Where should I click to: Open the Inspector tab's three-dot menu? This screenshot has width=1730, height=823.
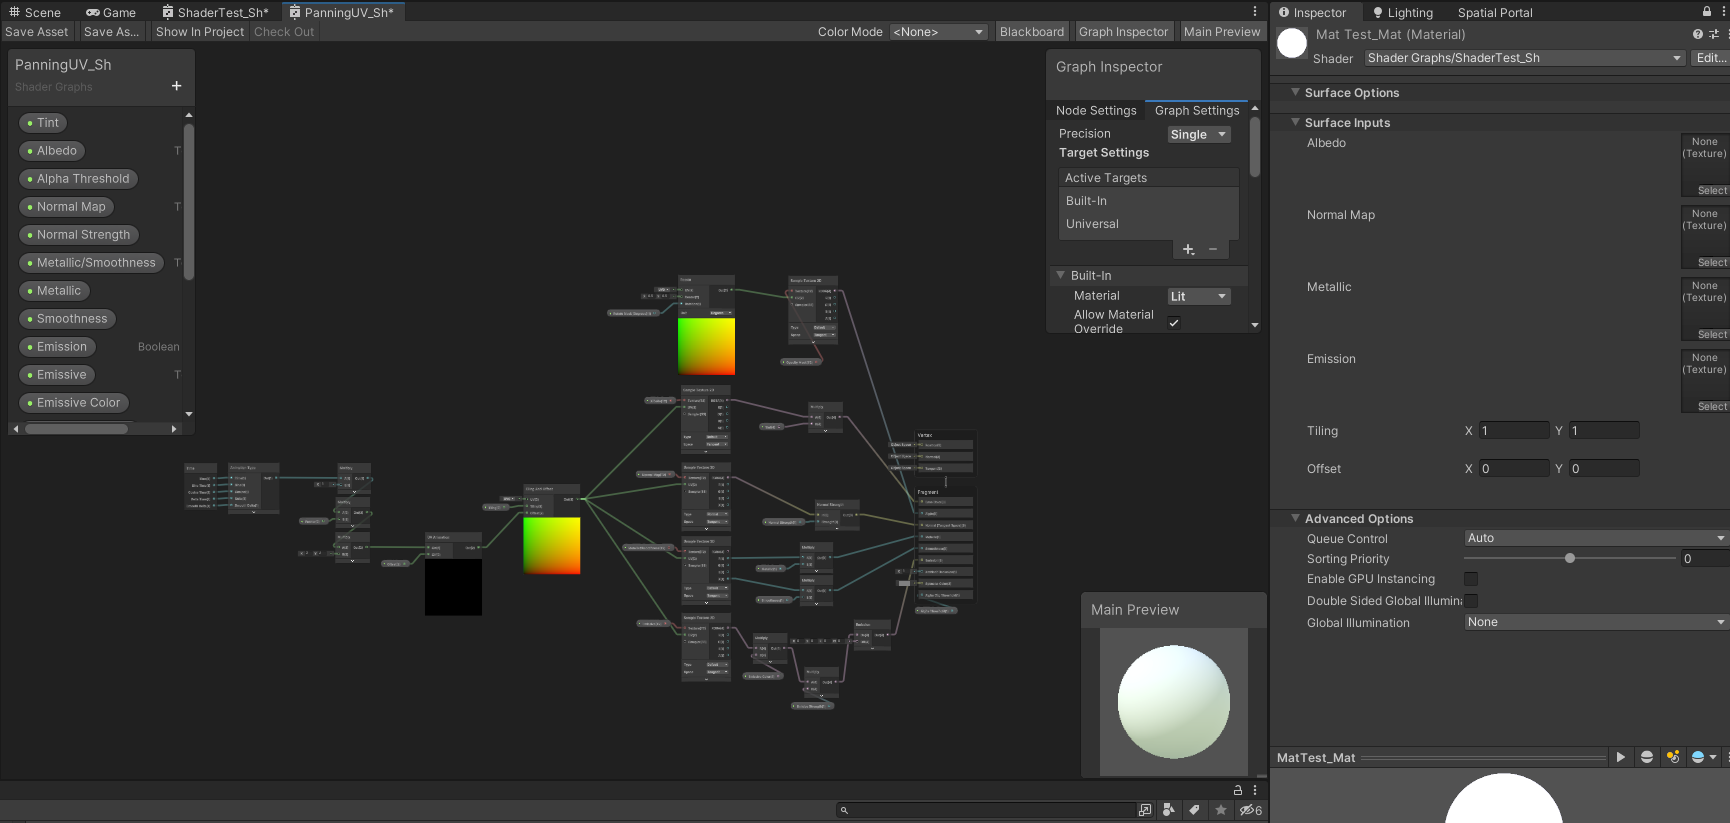[x=1726, y=12]
